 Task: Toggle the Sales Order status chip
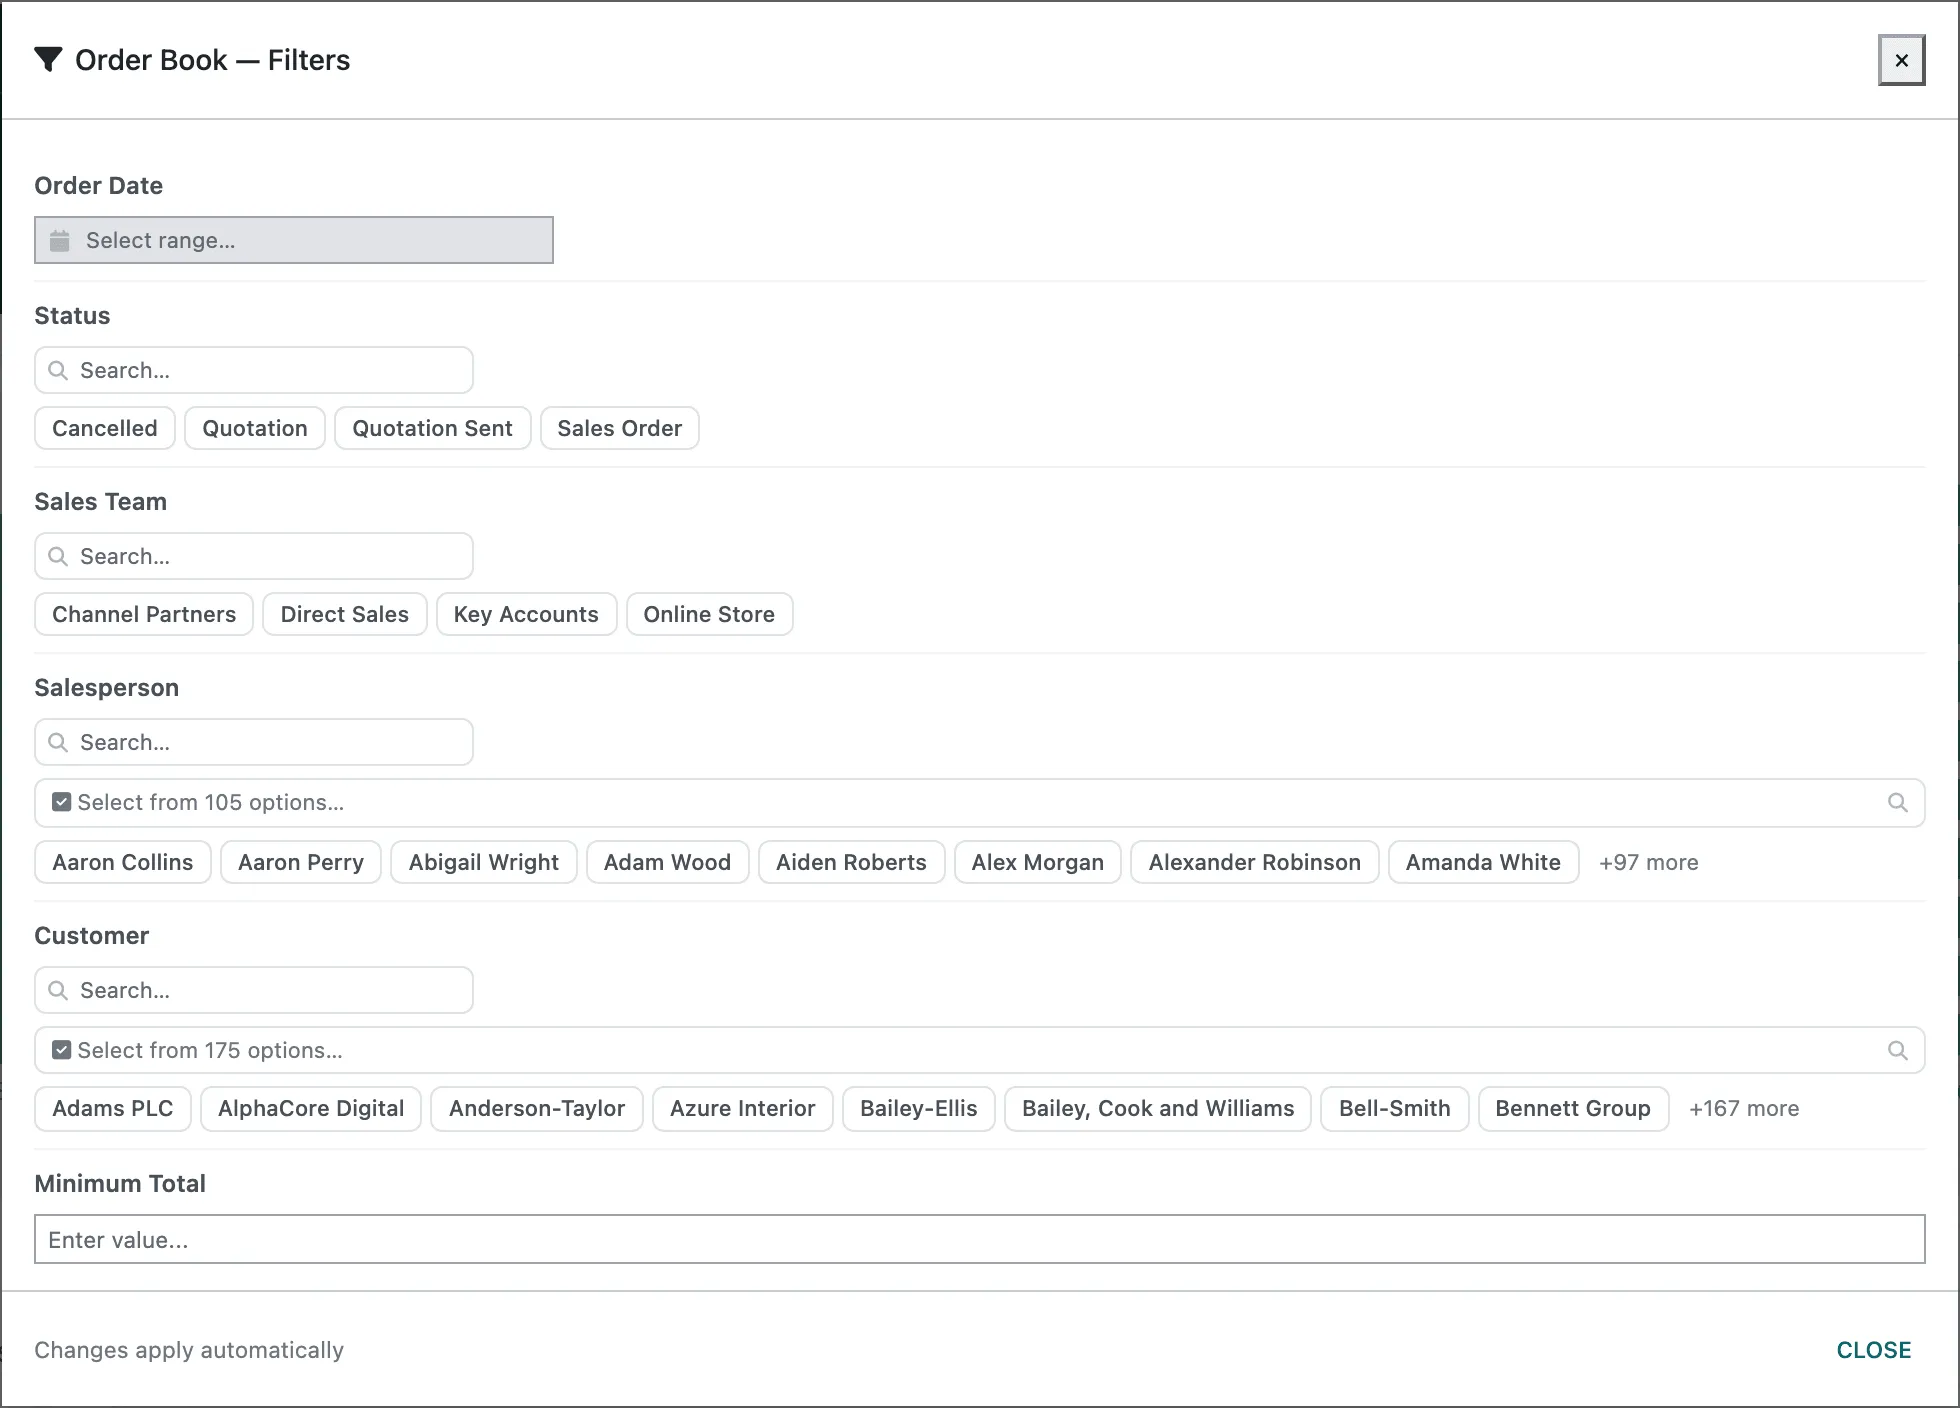click(619, 428)
